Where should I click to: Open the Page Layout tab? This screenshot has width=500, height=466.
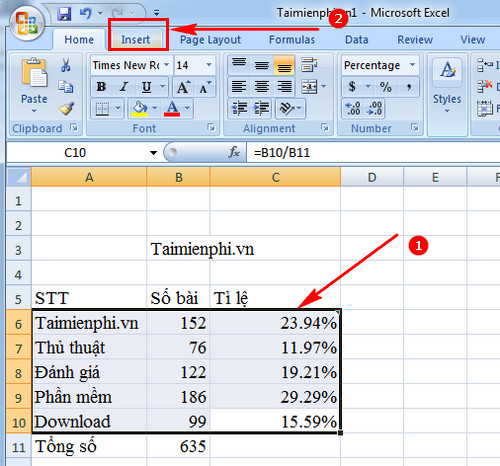coord(210,40)
